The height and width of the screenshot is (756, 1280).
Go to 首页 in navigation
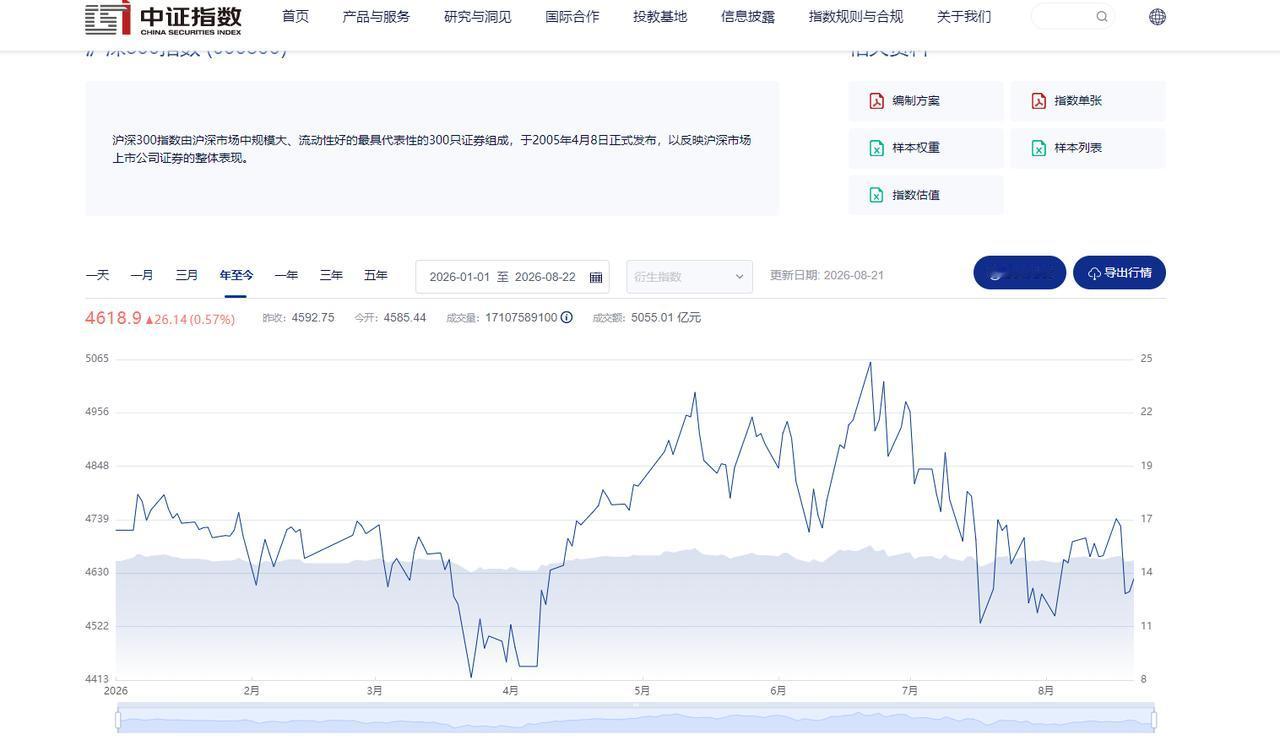(295, 16)
